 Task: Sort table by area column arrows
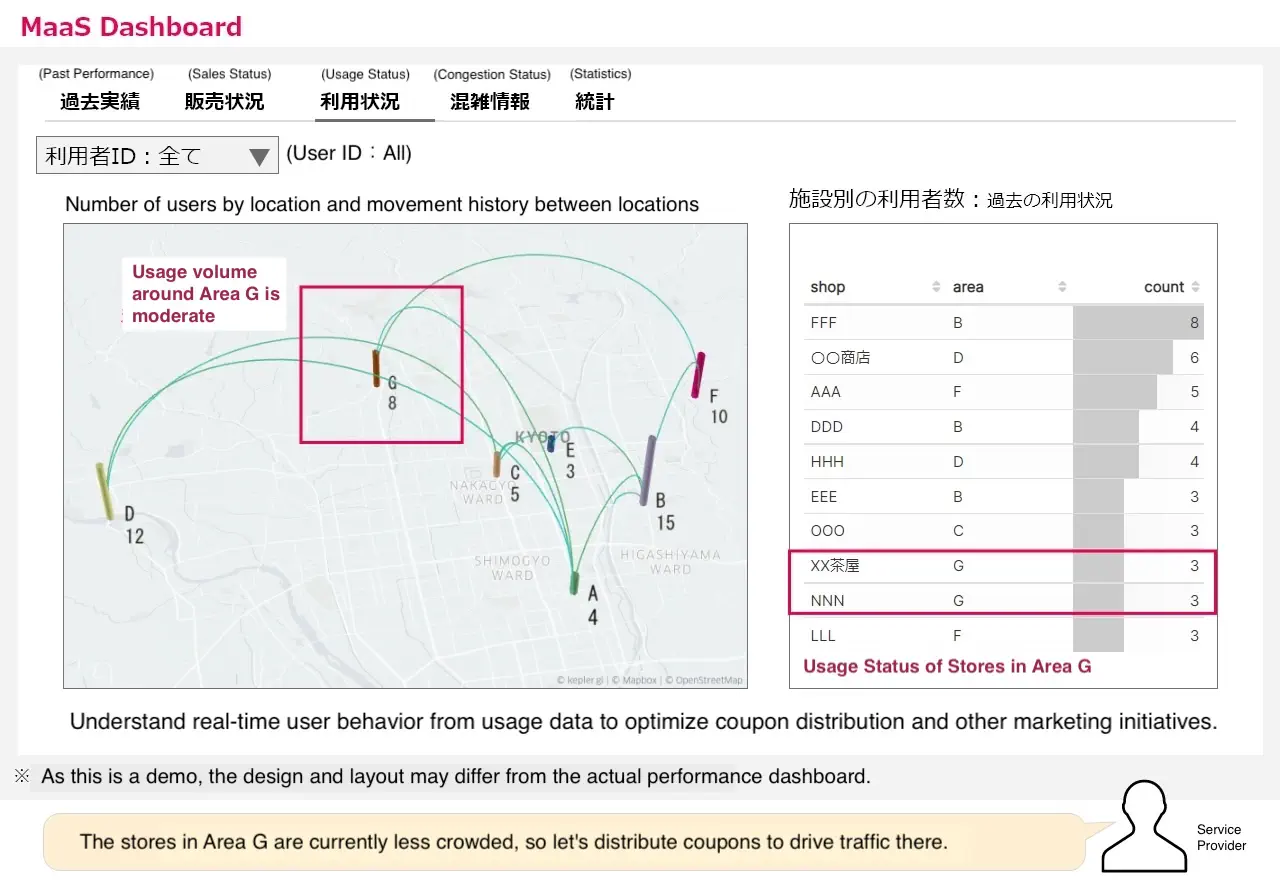tap(1062, 287)
